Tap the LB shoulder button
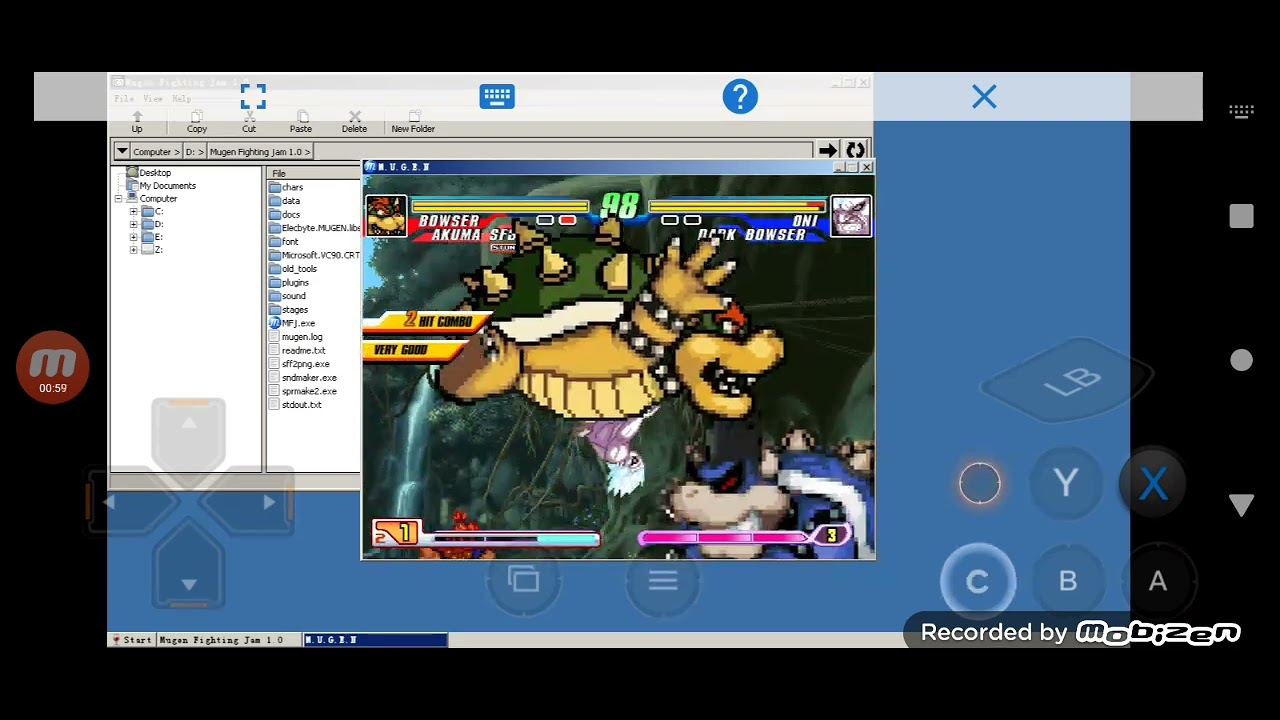Image resolution: width=1280 pixels, height=720 pixels. click(1070, 382)
